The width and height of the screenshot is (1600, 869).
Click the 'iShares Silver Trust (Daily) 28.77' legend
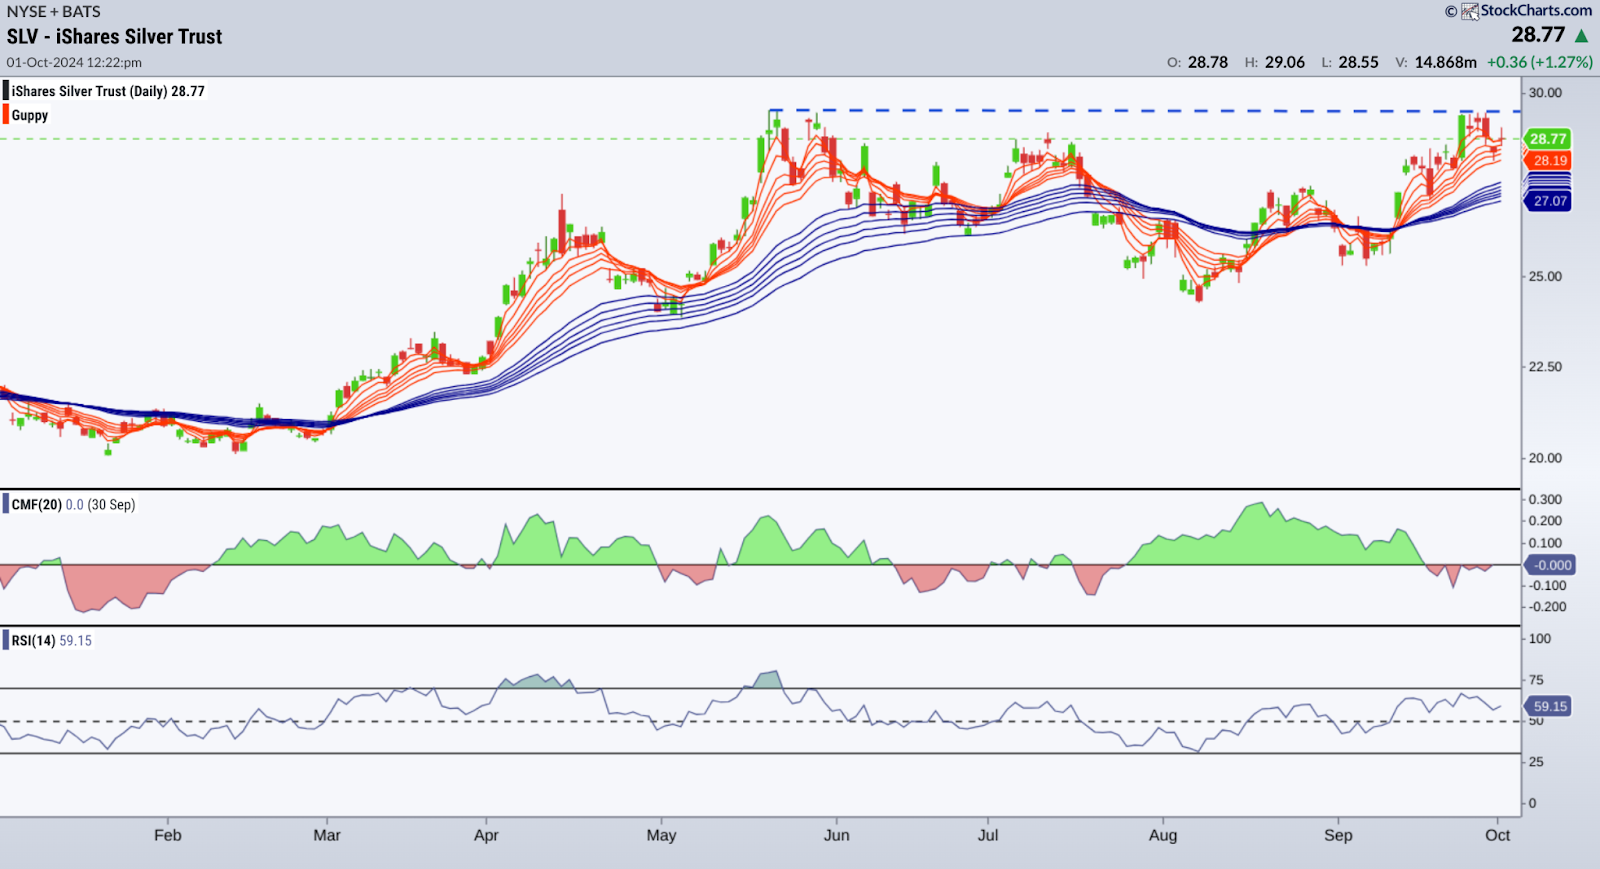coord(108,91)
